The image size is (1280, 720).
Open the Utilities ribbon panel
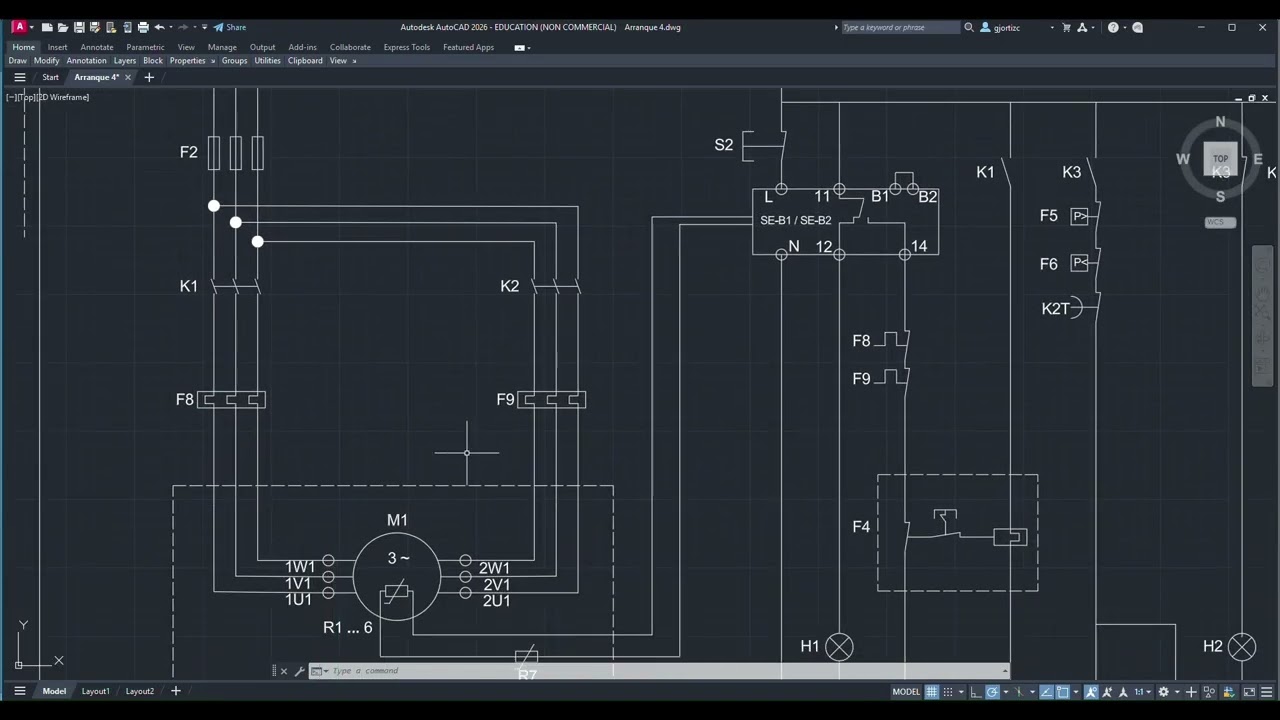[x=268, y=61]
